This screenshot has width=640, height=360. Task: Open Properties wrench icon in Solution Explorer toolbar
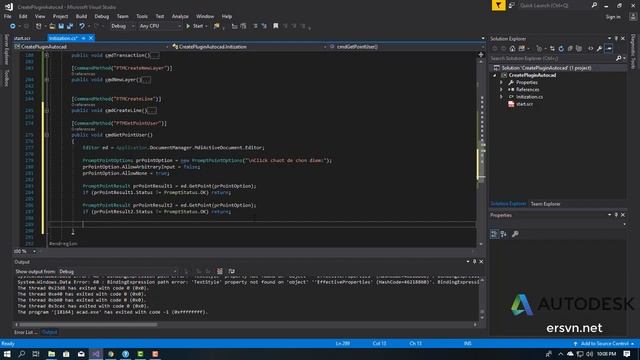pyautogui.click(x=599, y=49)
